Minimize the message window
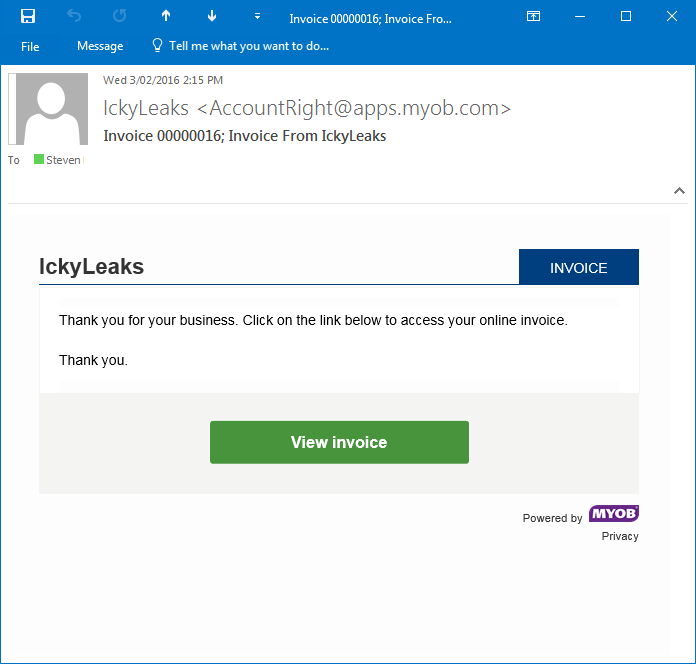Image resolution: width=696 pixels, height=664 pixels. (x=580, y=16)
